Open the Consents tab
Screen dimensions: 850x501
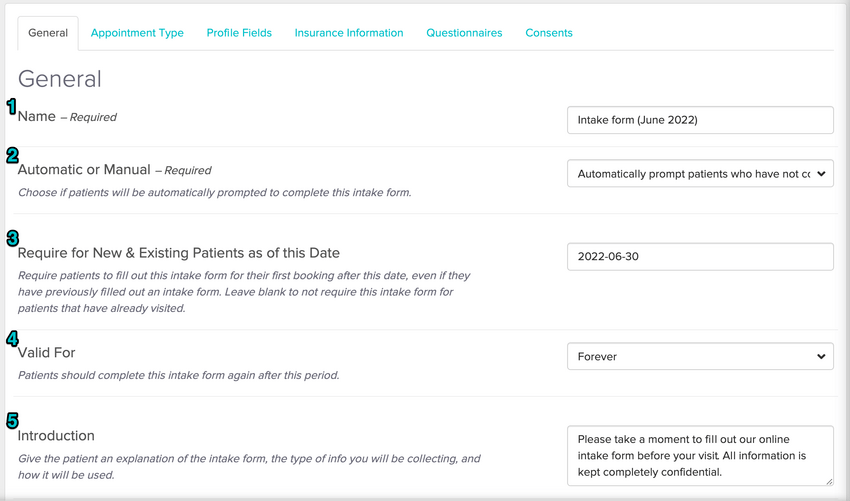(549, 33)
